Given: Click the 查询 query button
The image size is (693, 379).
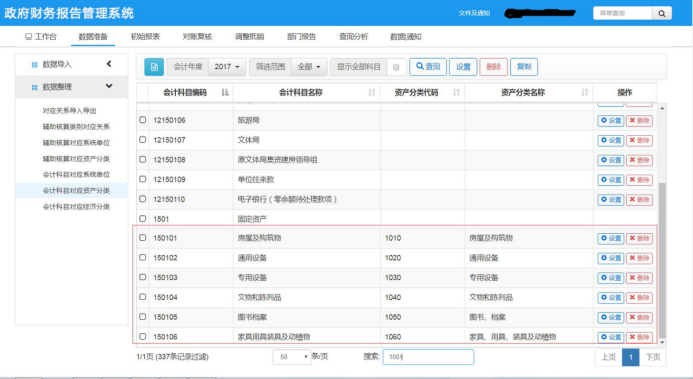Looking at the screenshot, I should tap(428, 67).
